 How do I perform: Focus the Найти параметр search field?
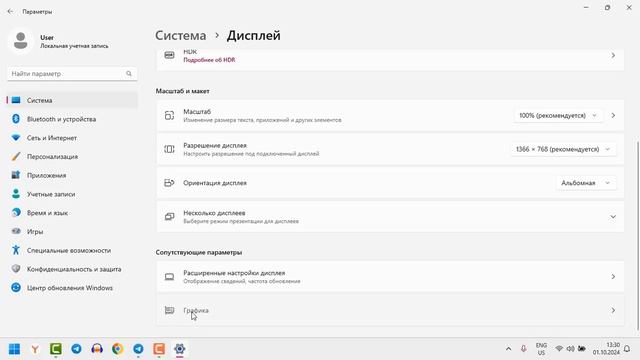point(72,73)
